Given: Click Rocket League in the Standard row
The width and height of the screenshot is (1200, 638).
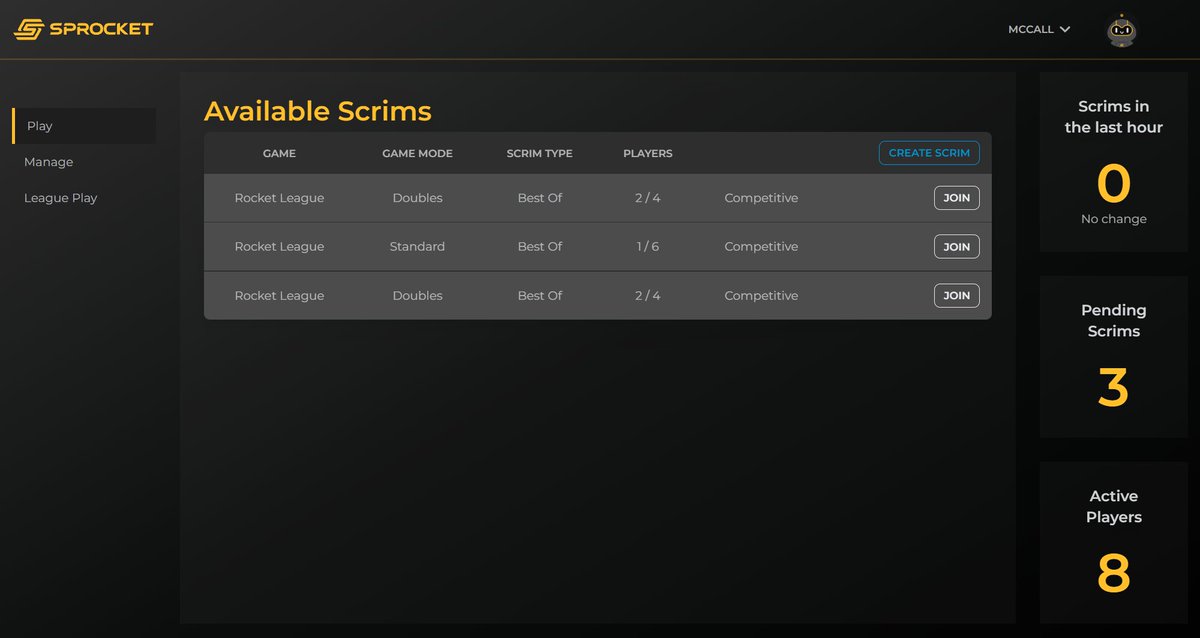Looking at the screenshot, I should (x=279, y=247).
